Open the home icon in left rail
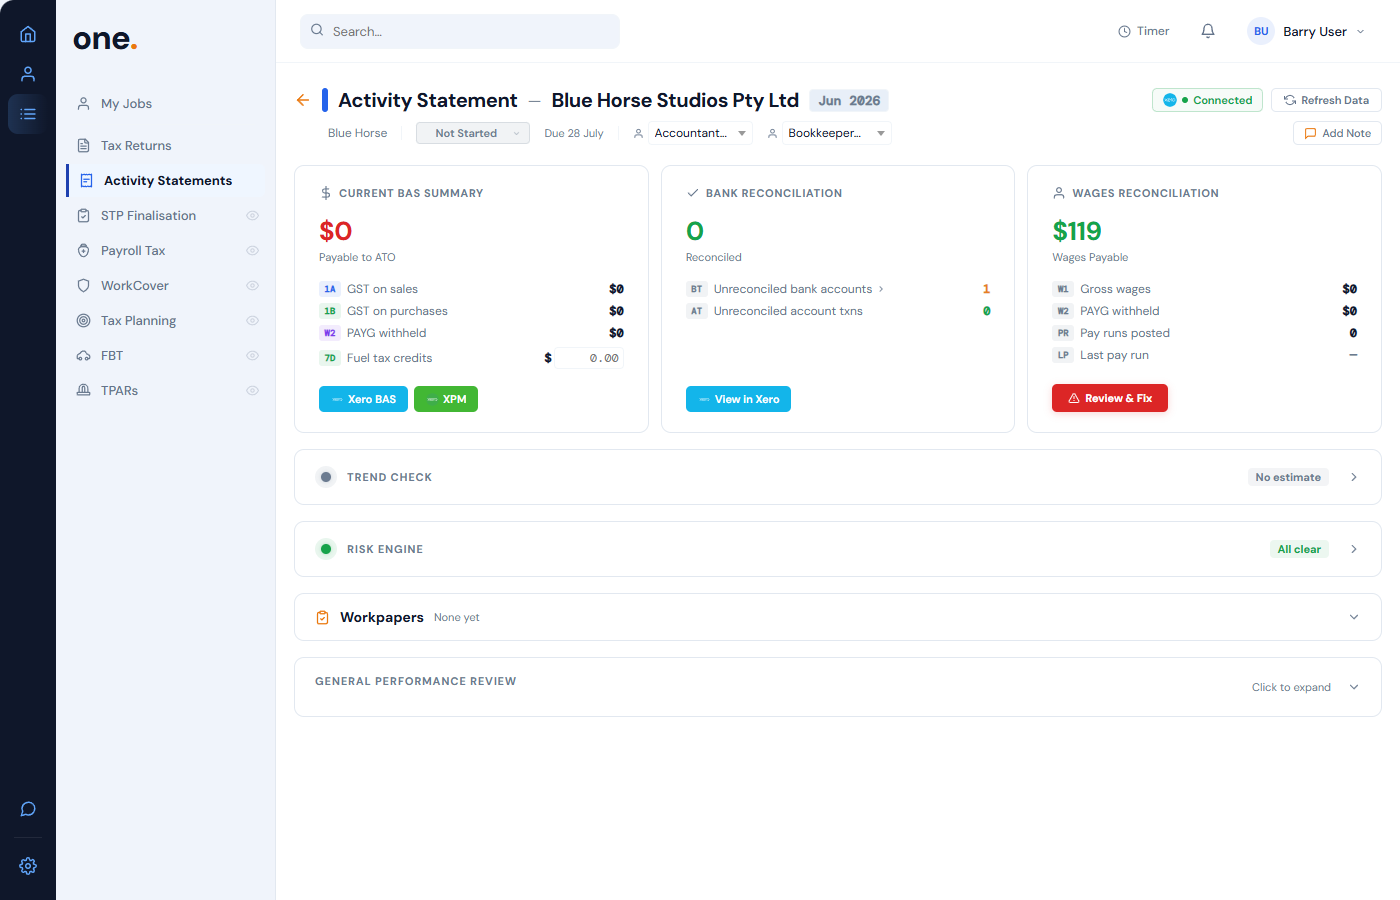Screen dimensions: 1400x900 point(28,34)
